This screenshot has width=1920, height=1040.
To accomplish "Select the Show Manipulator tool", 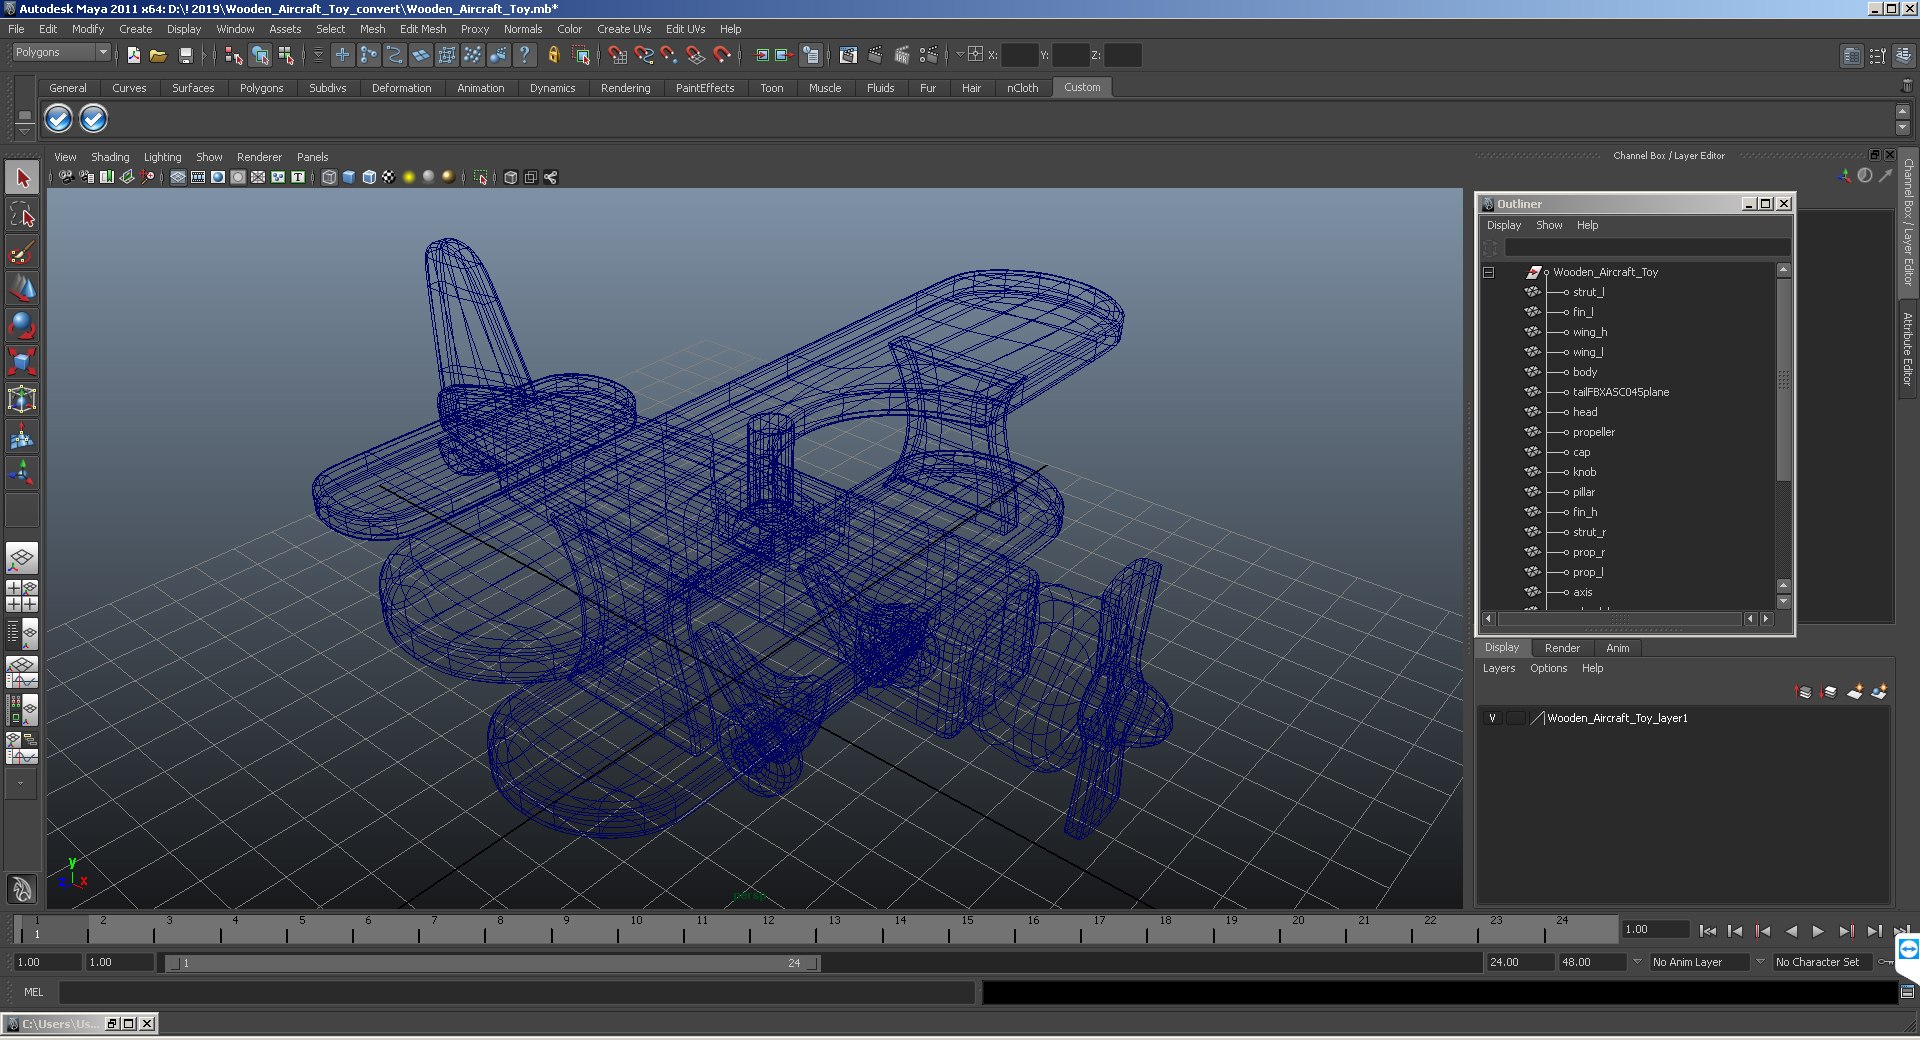I will tap(22, 472).
